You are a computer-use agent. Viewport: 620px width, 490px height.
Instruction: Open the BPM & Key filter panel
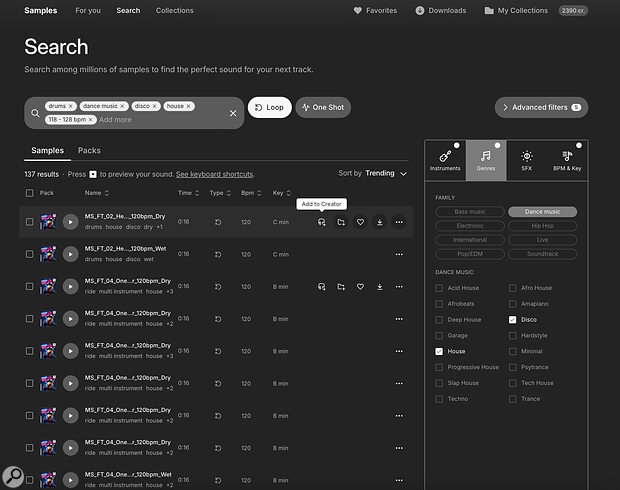(566, 160)
